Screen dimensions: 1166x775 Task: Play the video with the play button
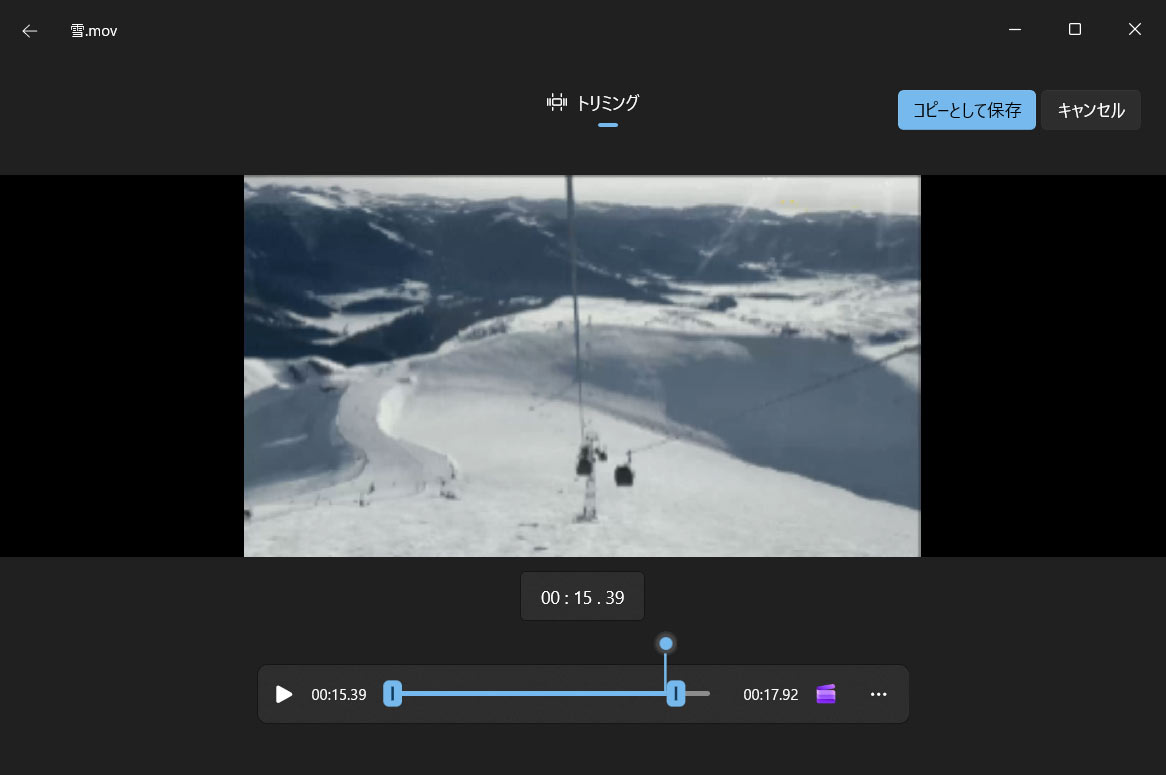click(283, 694)
